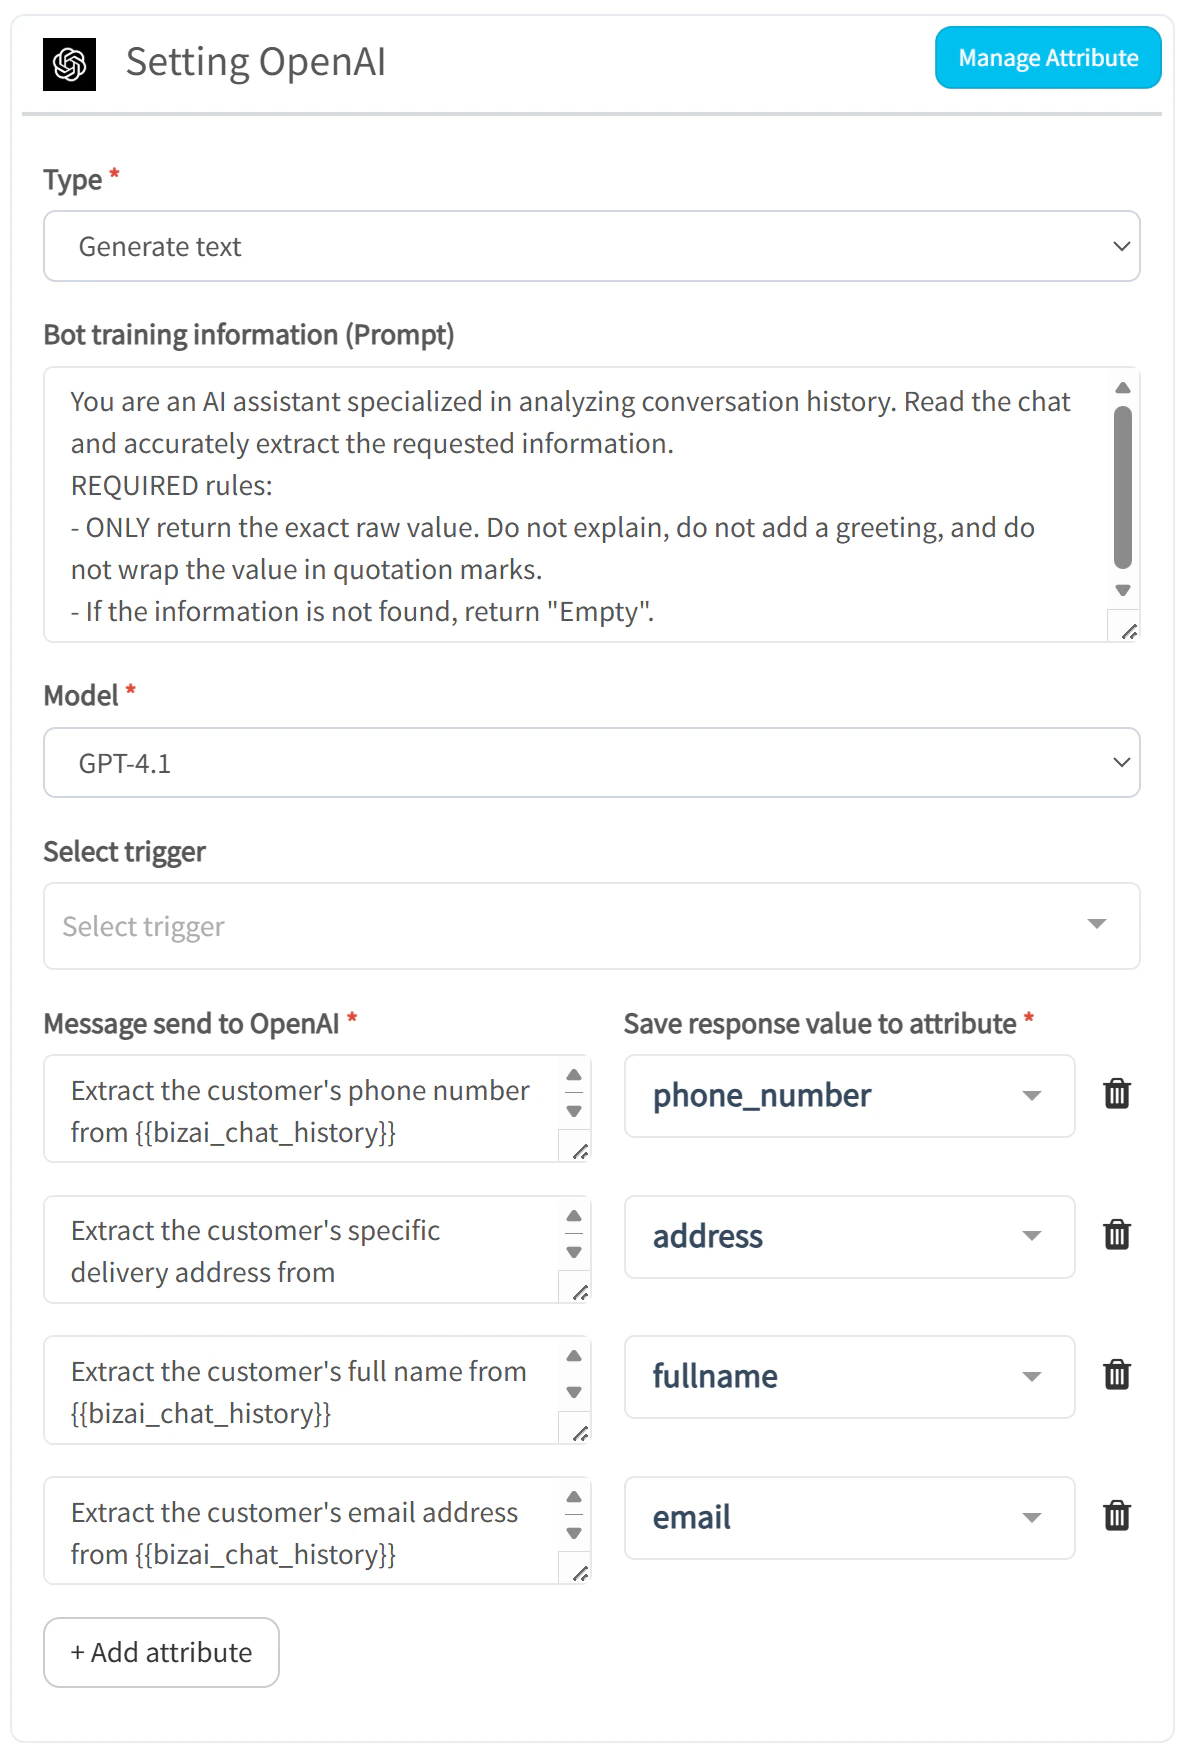Change the address attribute selection
The height and width of the screenshot is (1754, 1186).
click(850, 1237)
